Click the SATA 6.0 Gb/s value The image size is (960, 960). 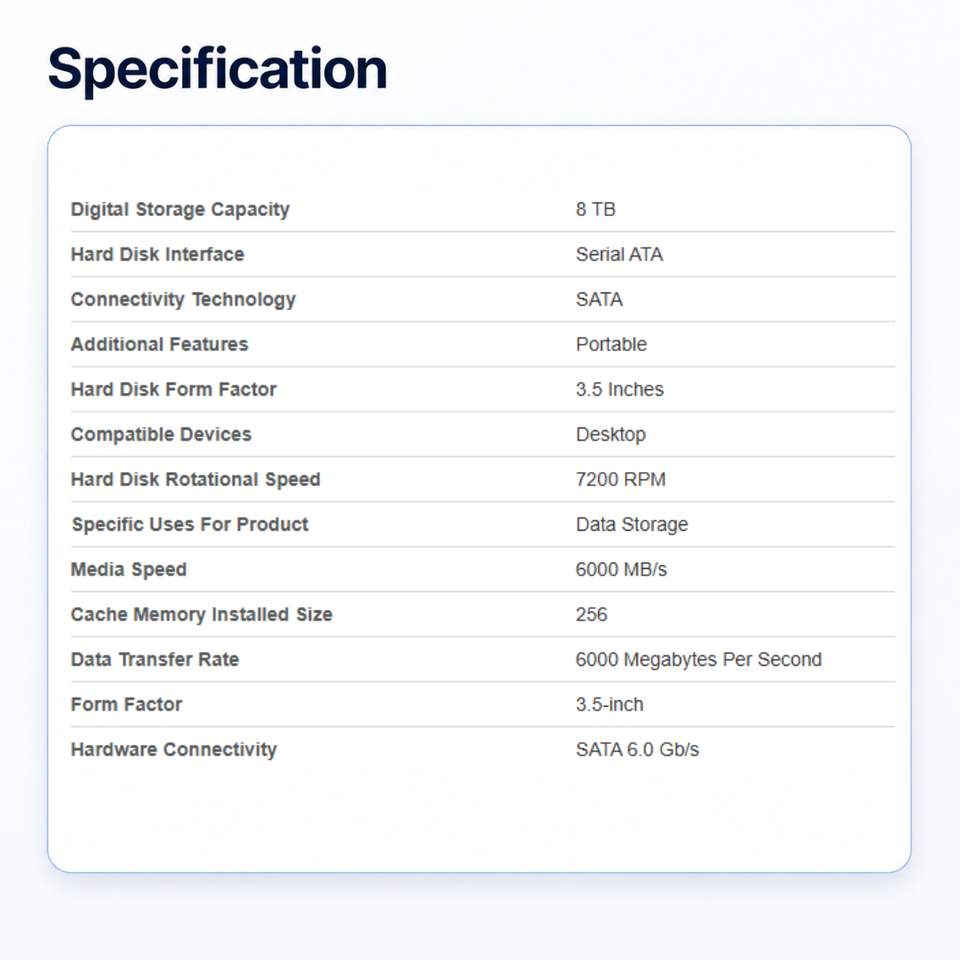click(x=637, y=749)
